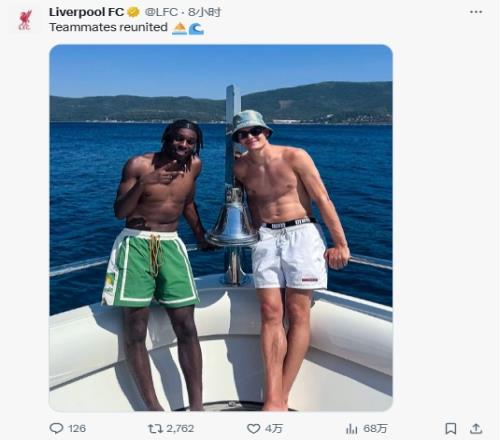The height and width of the screenshot is (440, 500).
Task: Click the 126 replies count
Action: point(77,429)
